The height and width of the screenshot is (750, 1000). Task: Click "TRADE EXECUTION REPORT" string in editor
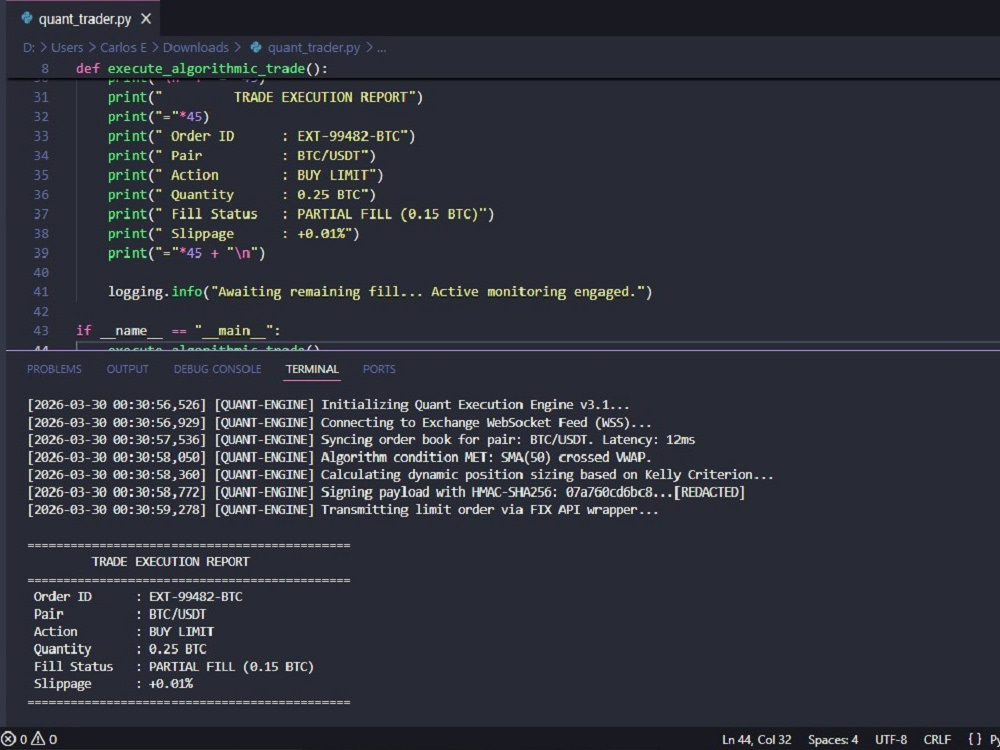coord(320,97)
